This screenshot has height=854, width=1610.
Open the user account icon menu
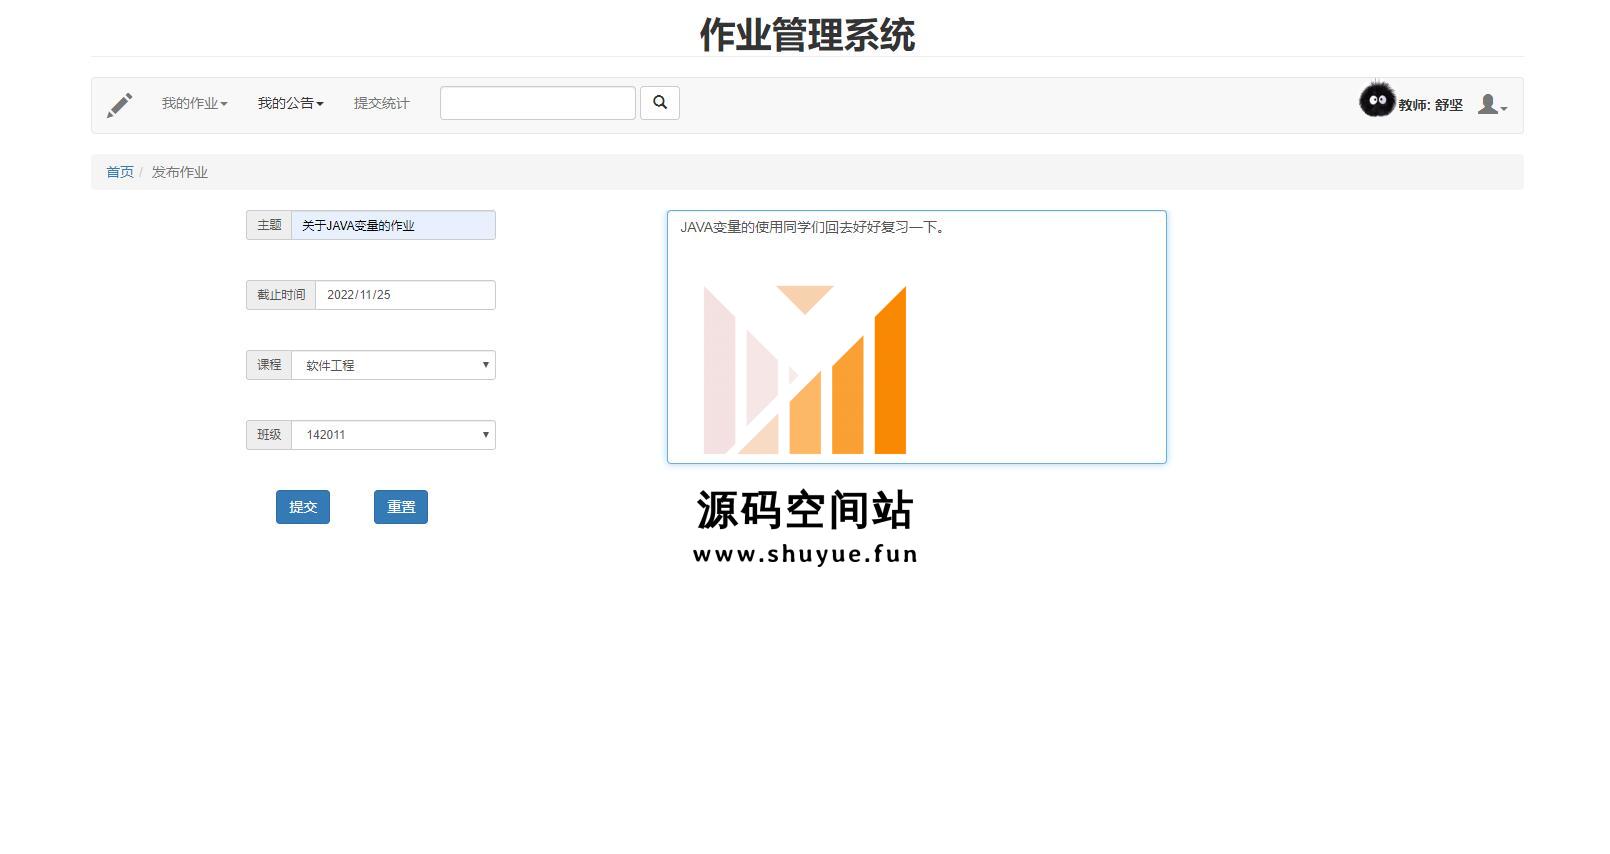click(1492, 104)
